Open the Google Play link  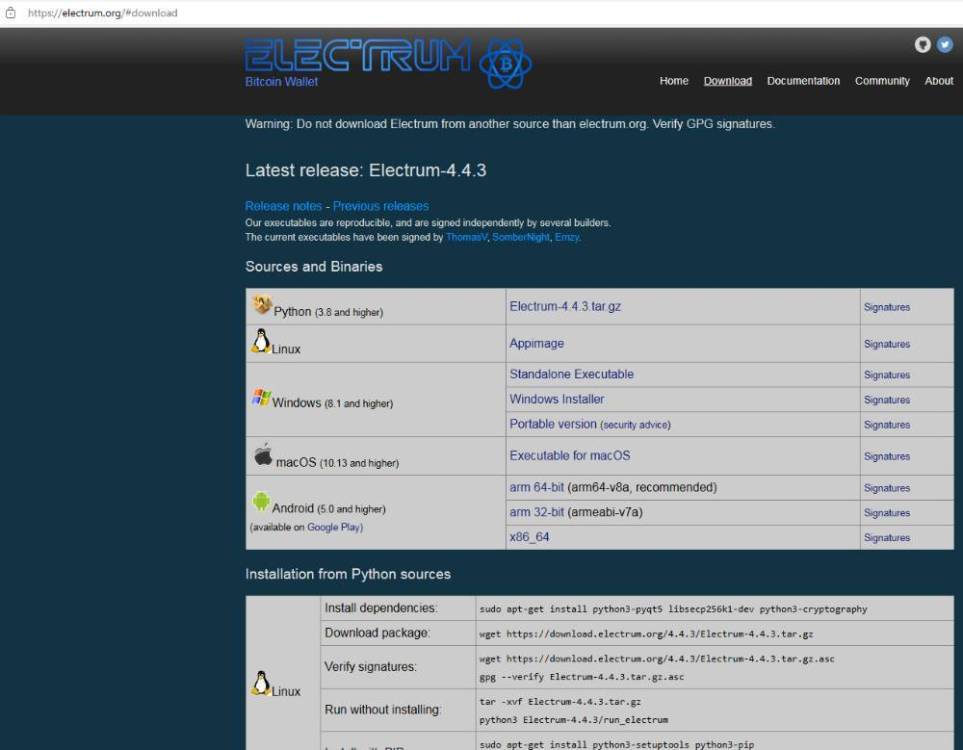click(x=334, y=528)
